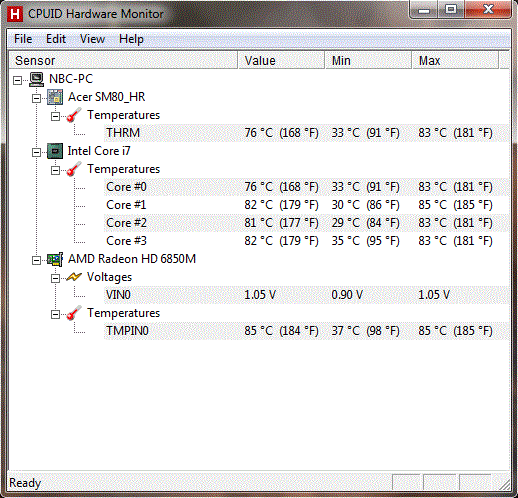Click TMPIN0 min 37 °C (98 °F)
This screenshot has height=498, width=518.
(365, 331)
